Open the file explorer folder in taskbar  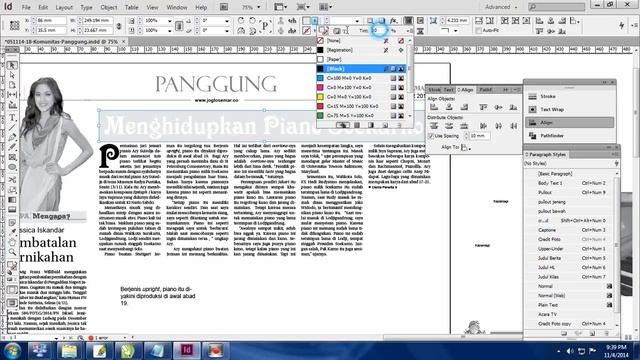pos(69,350)
